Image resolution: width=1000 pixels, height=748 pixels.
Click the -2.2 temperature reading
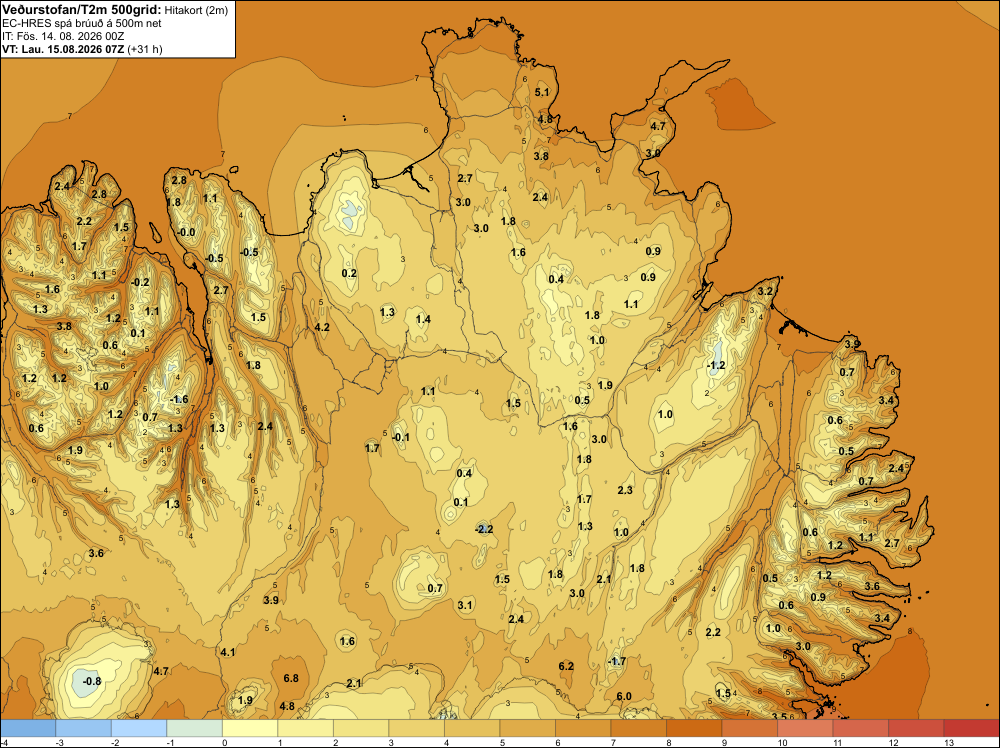click(484, 529)
